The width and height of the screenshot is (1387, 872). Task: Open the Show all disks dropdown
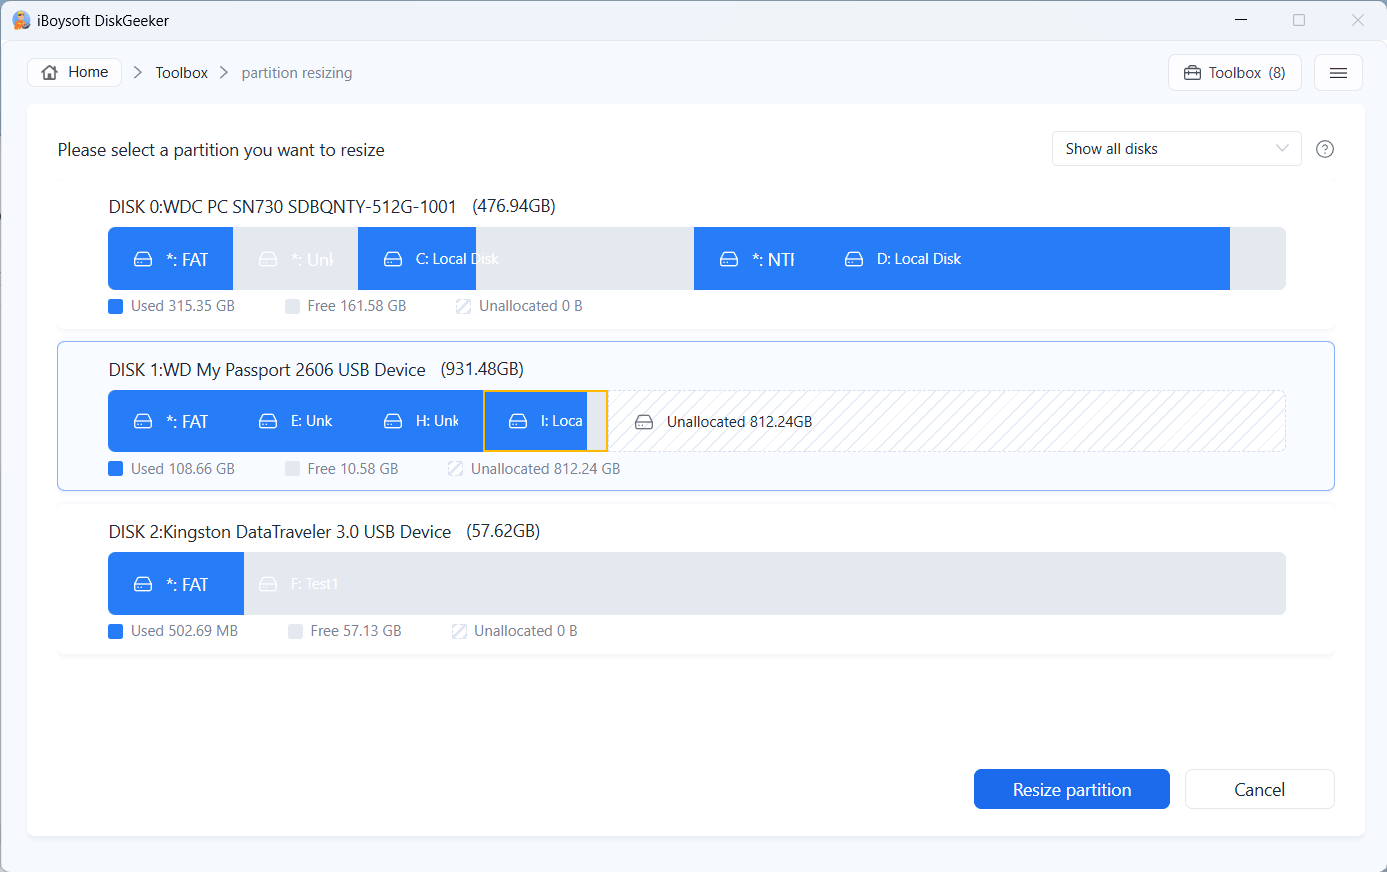(x=1176, y=149)
